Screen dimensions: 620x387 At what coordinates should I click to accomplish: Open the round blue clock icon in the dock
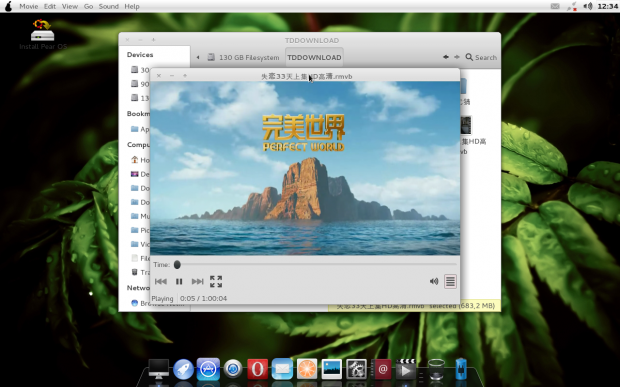click(233, 369)
